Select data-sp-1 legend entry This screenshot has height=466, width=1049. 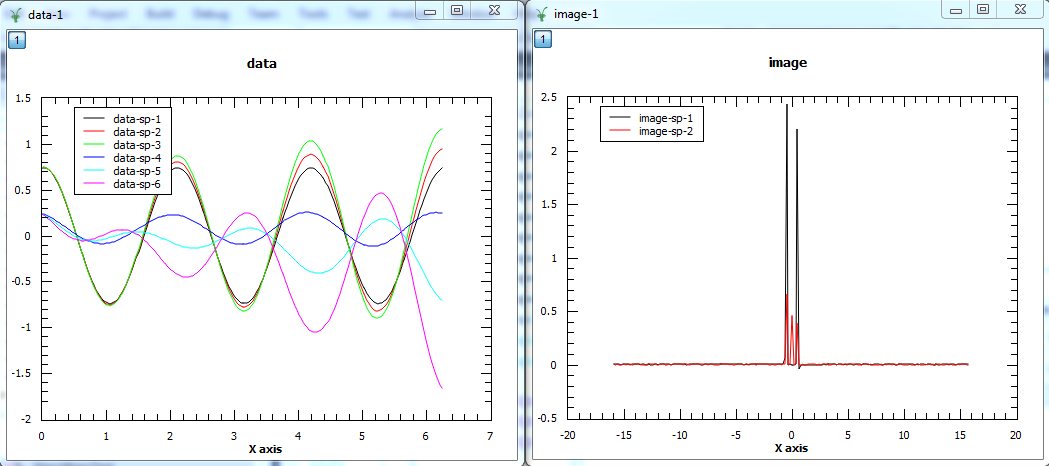coord(137,119)
